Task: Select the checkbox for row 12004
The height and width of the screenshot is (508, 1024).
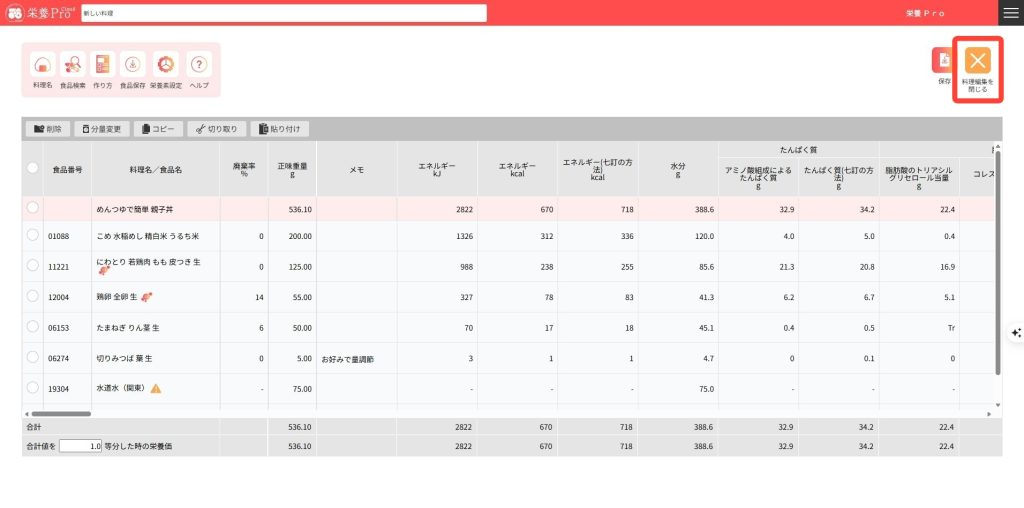Action: click(33, 296)
